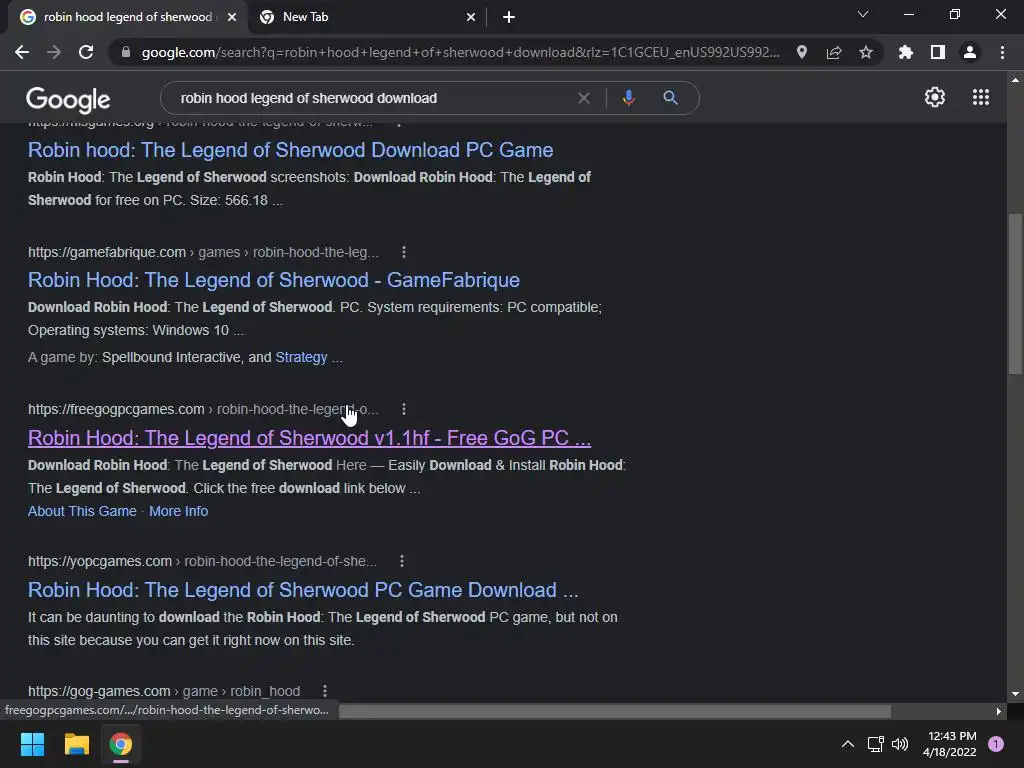Open volume control tray icon
The image size is (1024, 768).
point(900,744)
